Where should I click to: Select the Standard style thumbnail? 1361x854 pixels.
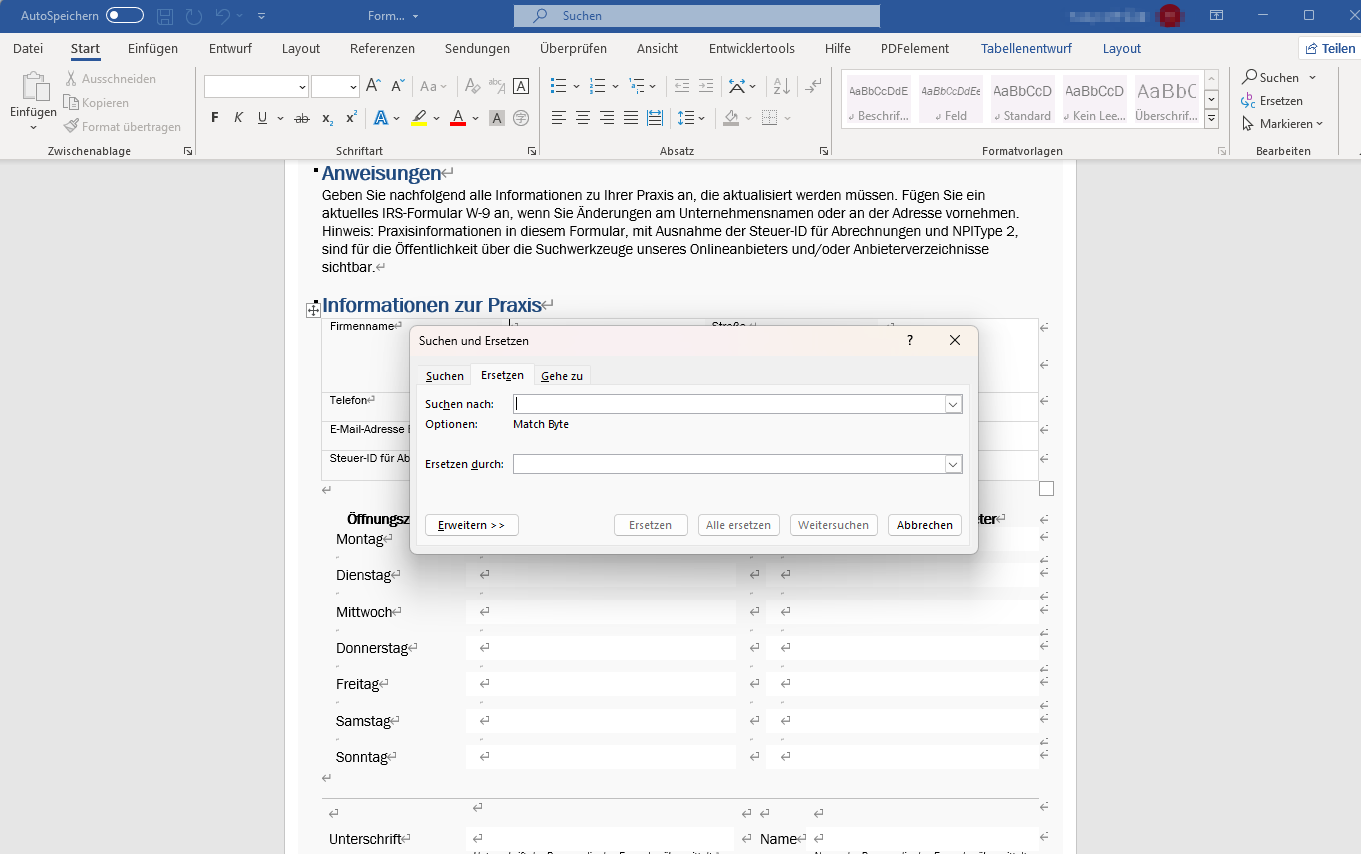(1022, 99)
